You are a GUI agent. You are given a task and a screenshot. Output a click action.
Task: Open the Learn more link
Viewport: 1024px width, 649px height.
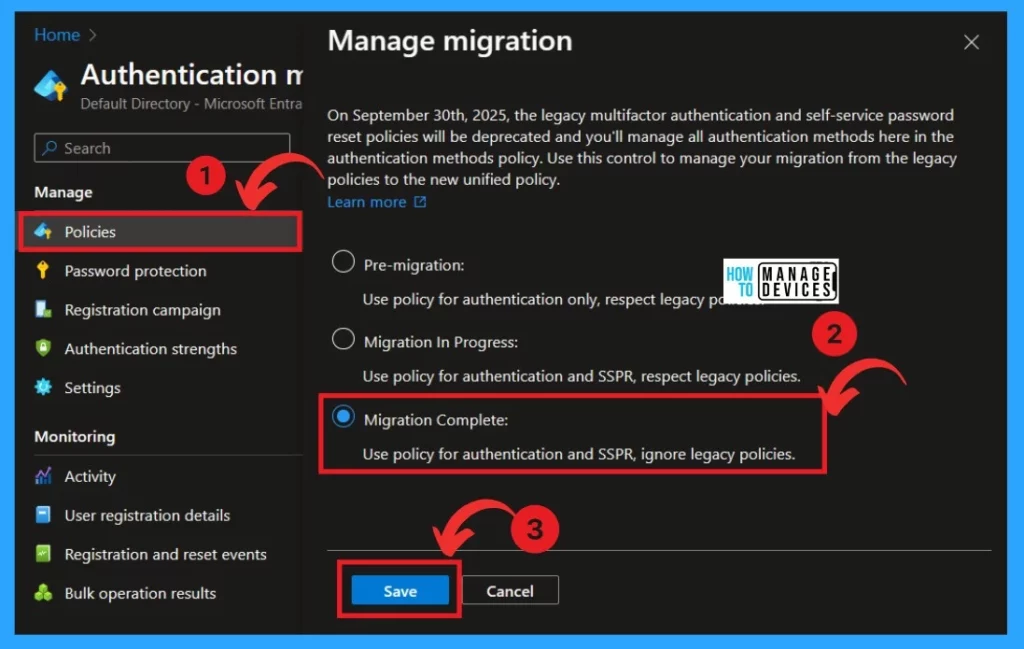click(367, 202)
